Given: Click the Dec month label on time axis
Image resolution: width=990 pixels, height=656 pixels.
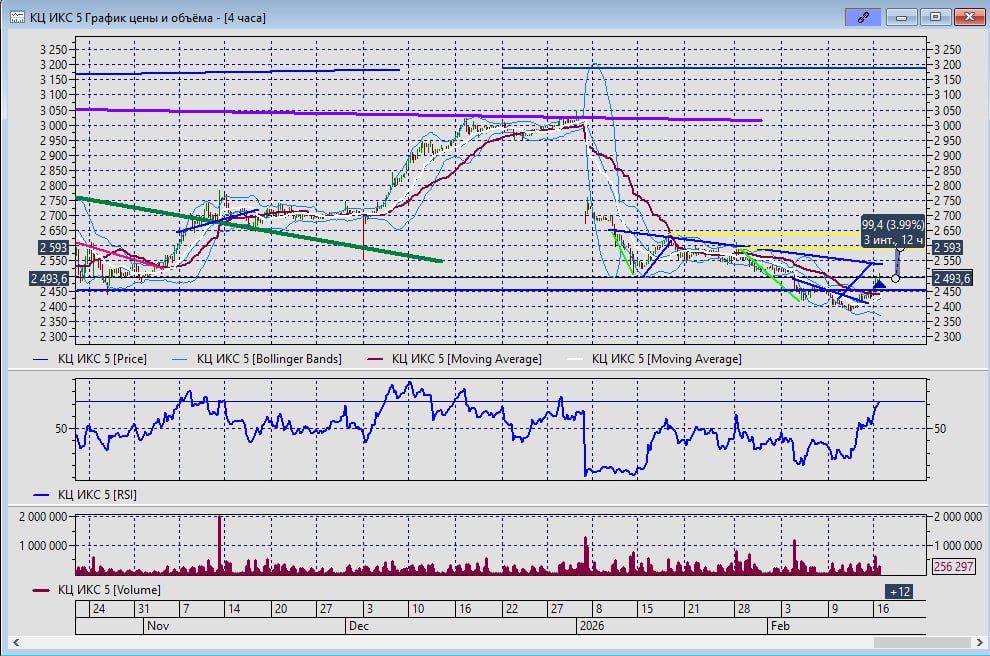Looking at the screenshot, I should 359,626.
